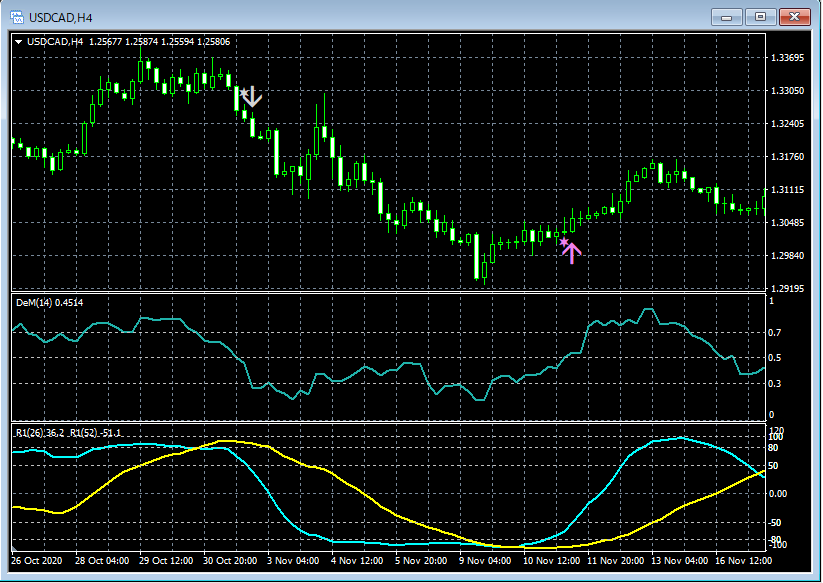Click the 1.31111 price label on the axis
The height and width of the screenshot is (583, 823).
(789, 189)
